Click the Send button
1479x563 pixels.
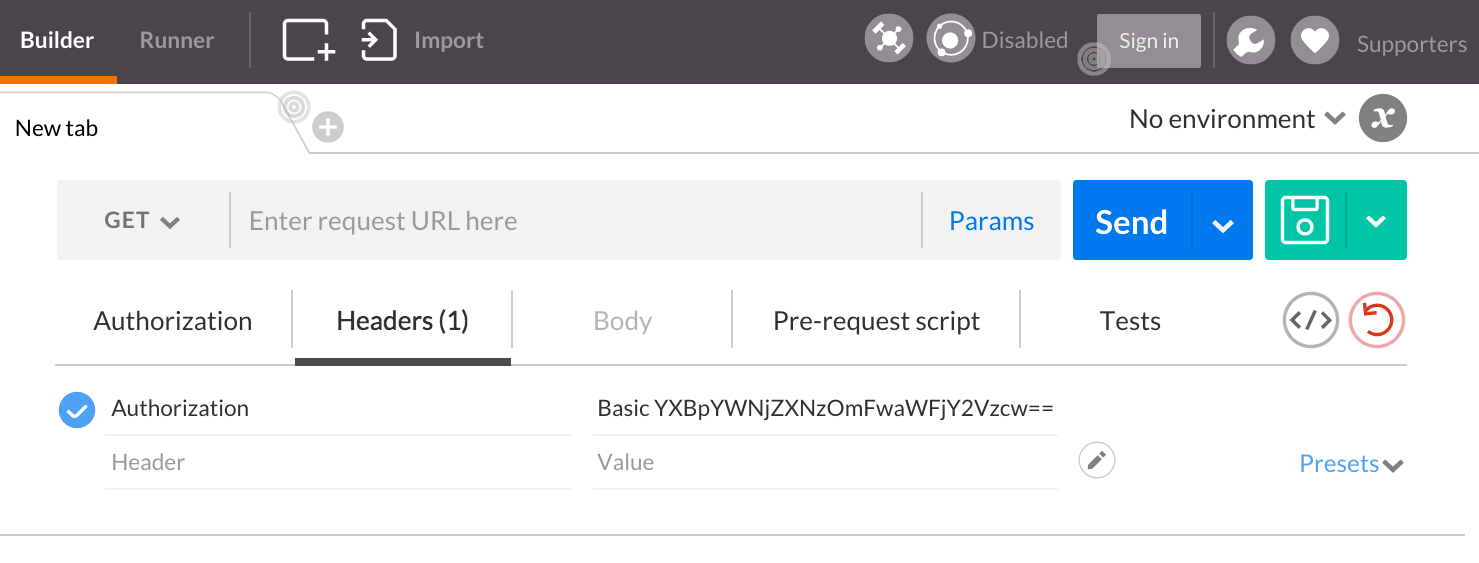1132,221
